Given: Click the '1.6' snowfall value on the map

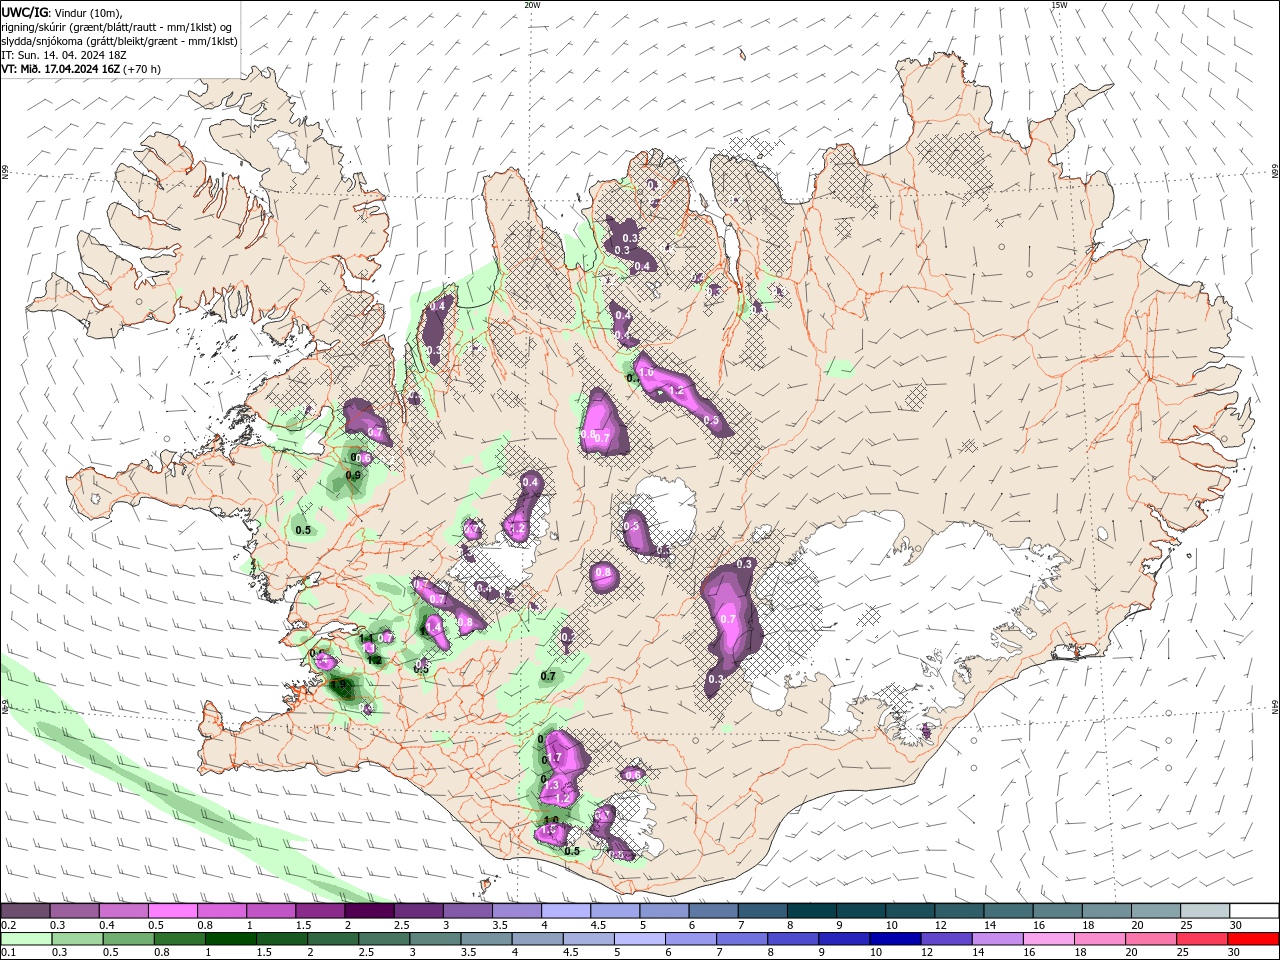Looking at the screenshot, I should 646,373.
